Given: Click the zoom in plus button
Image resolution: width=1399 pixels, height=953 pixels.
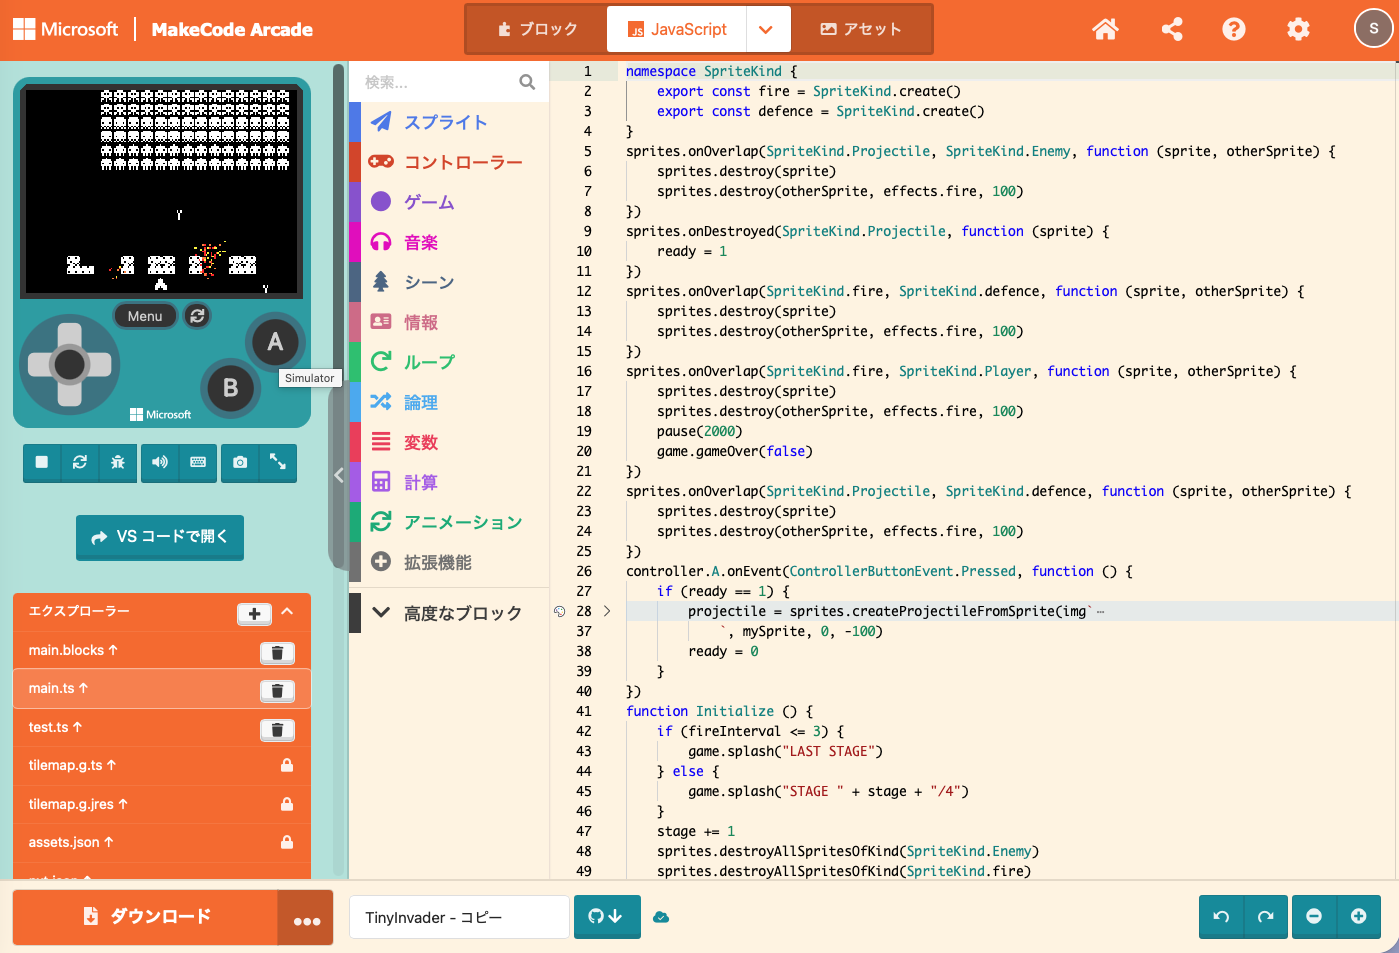Looking at the screenshot, I should pyautogui.click(x=1358, y=916).
